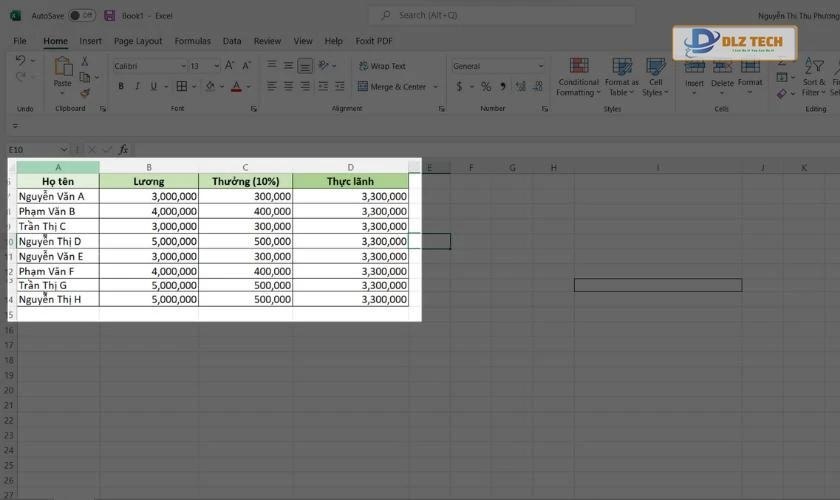Switch to the Formulas tab

[192, 41]
